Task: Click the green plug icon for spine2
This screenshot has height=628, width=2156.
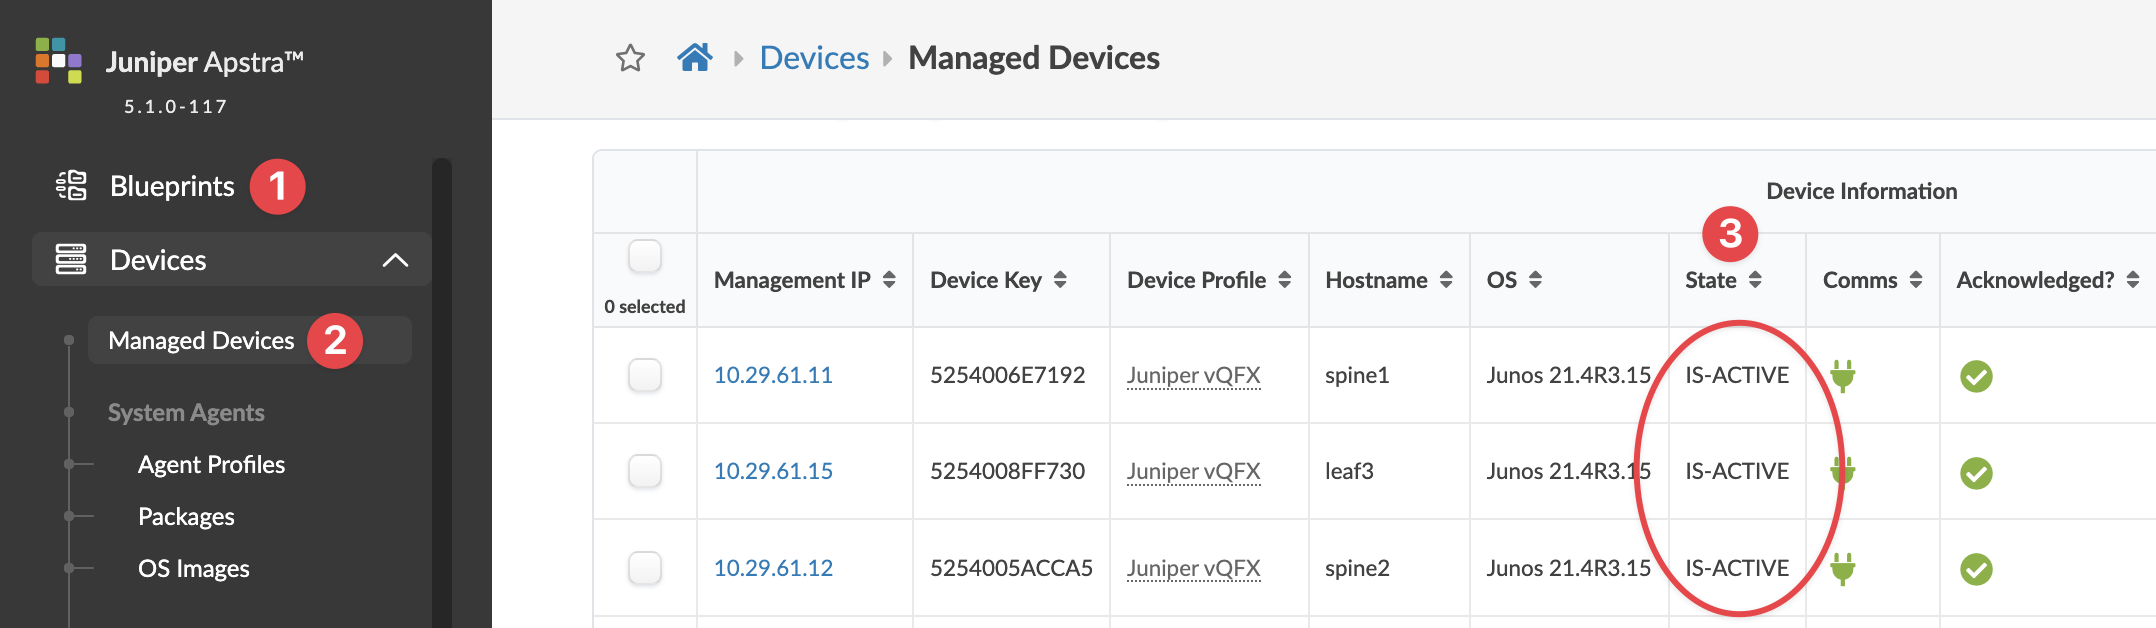Action: click(1842, 569)
